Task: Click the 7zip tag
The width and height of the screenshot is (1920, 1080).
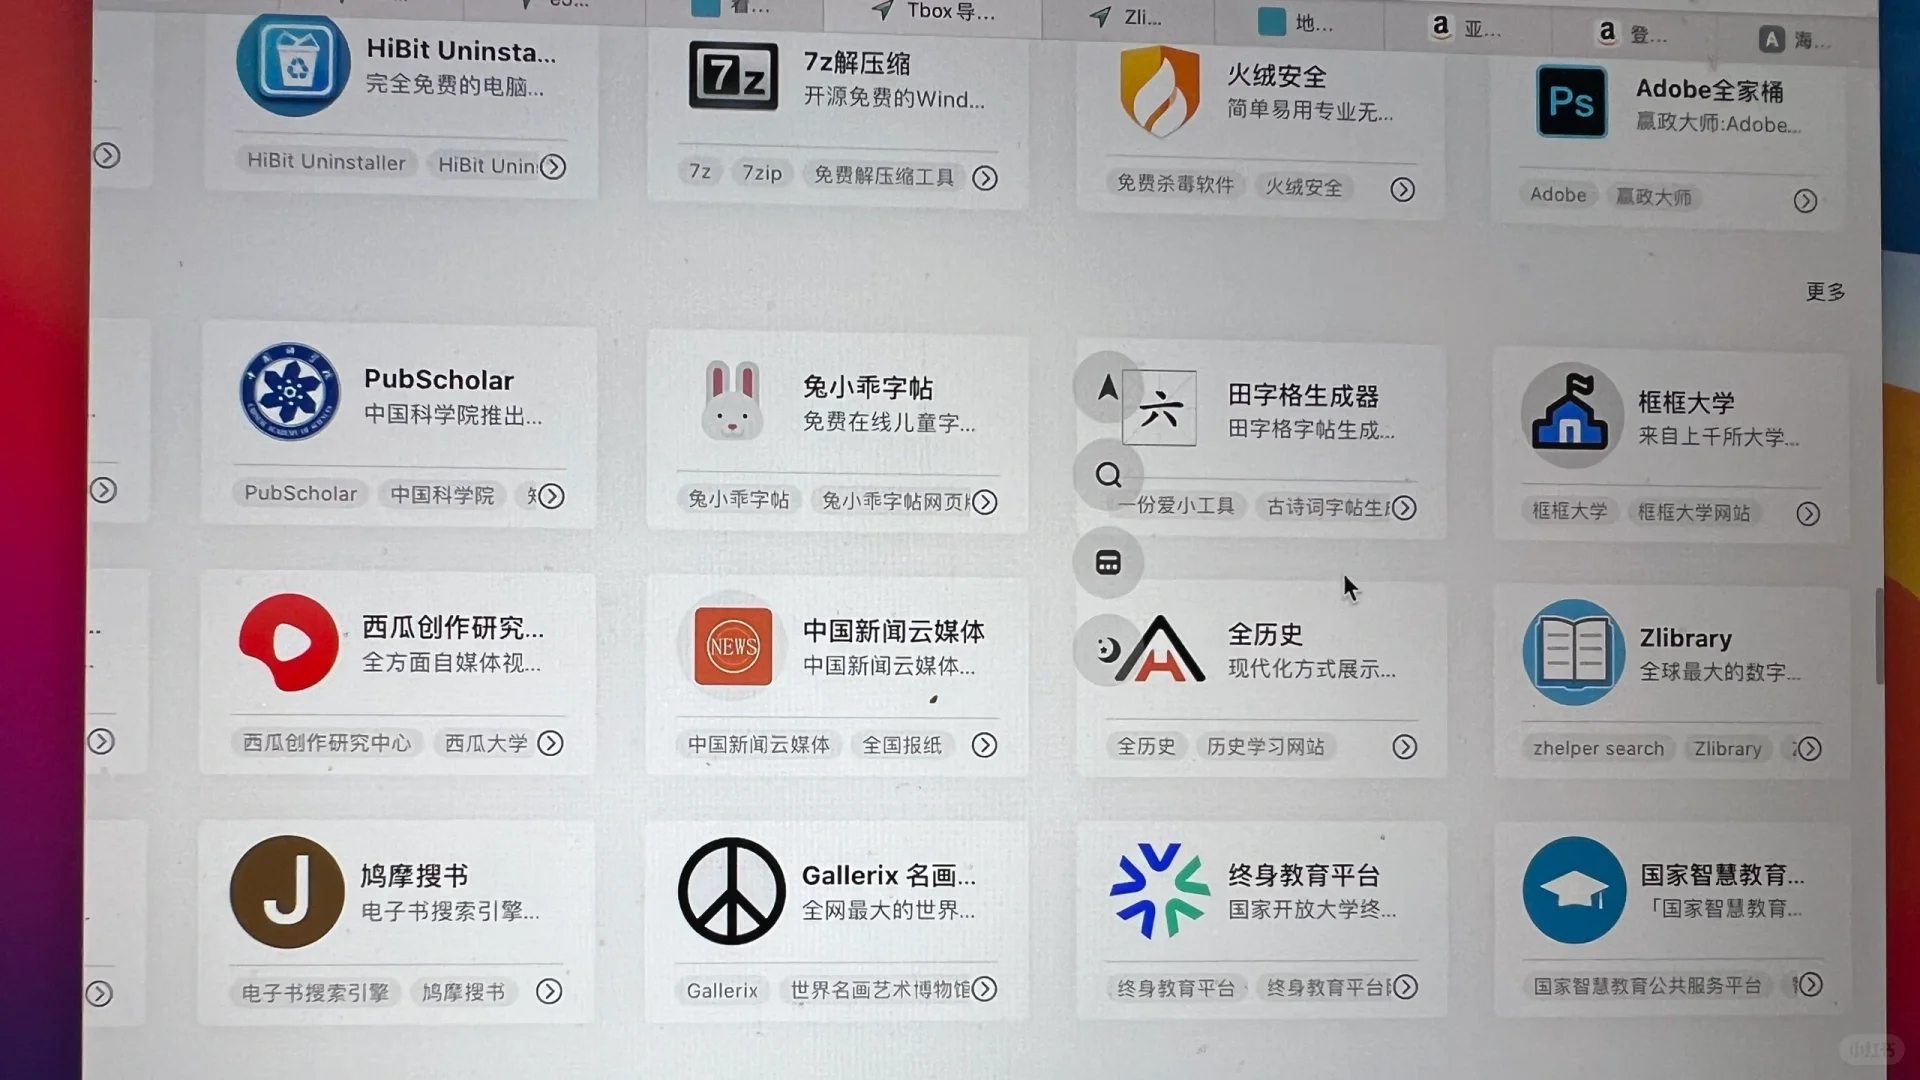Action: [762, 173]
